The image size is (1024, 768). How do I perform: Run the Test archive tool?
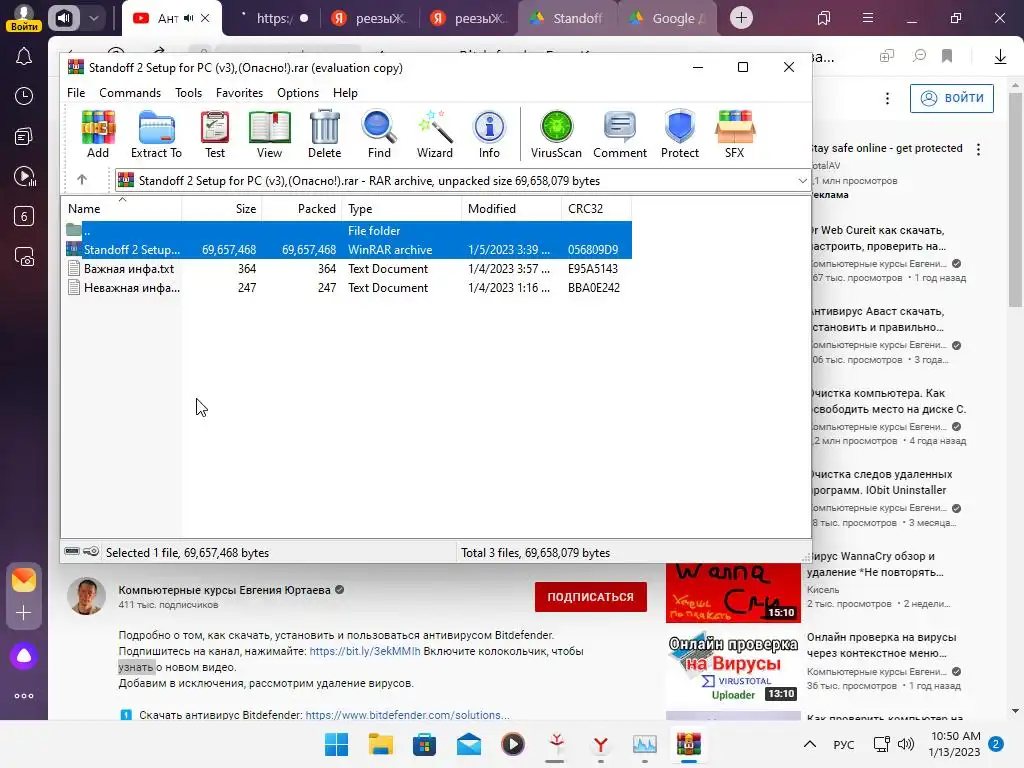pos(215,134)
